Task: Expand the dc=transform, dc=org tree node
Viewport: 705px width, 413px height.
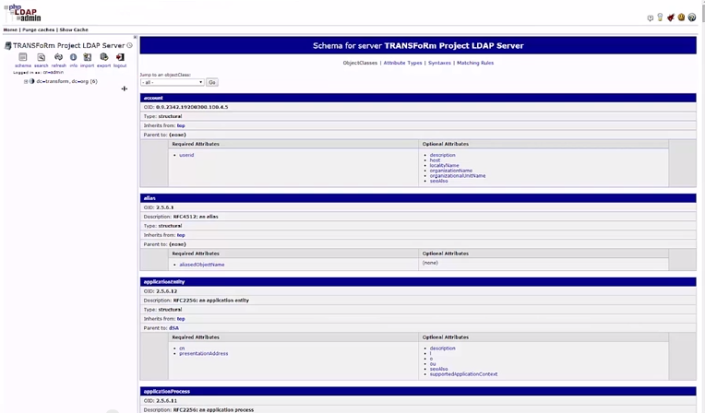Action: click(26, 81)
